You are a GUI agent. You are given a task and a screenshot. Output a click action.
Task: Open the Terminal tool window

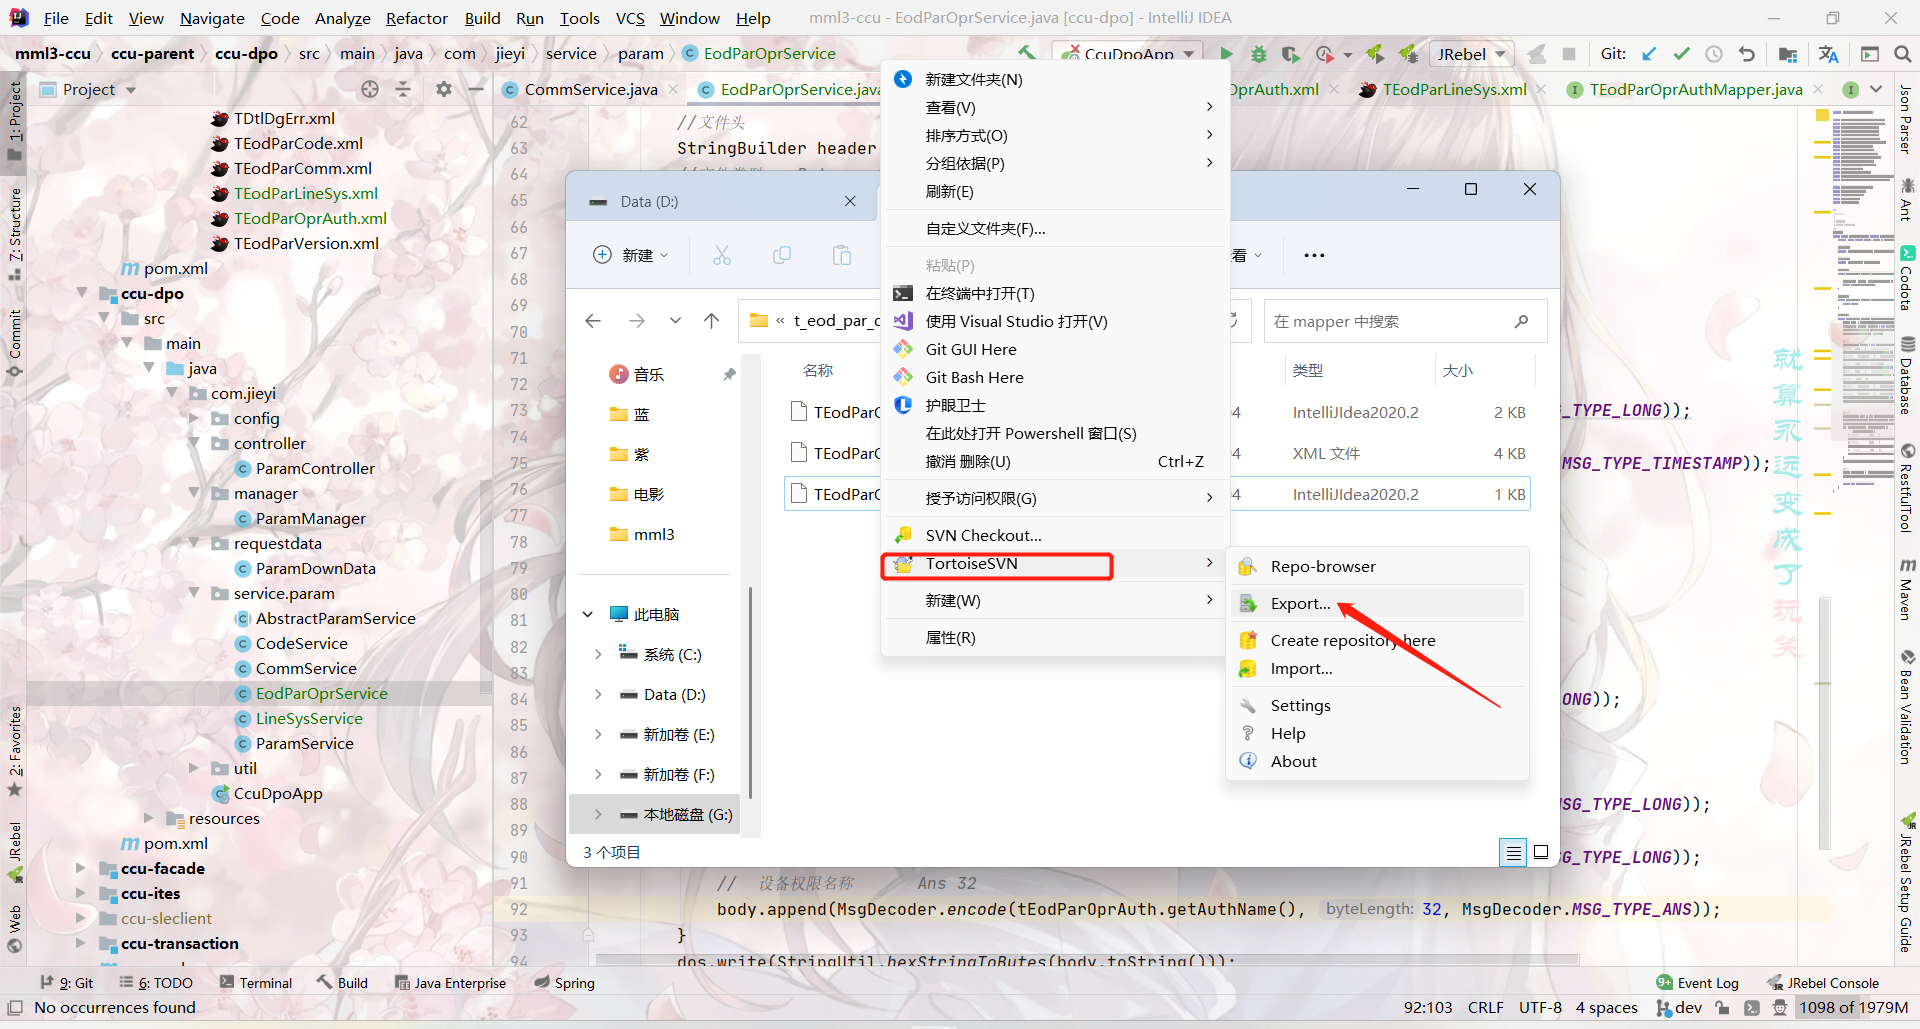click(x=256, y=983)
